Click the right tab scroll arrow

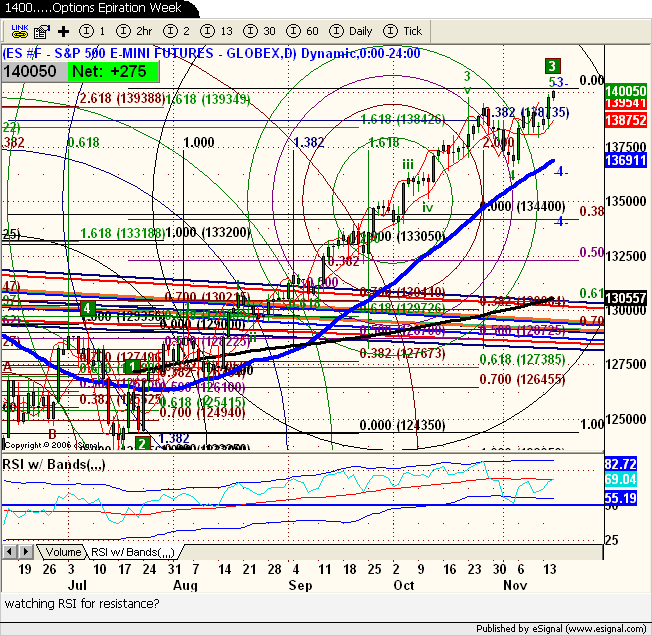(24, 551)
